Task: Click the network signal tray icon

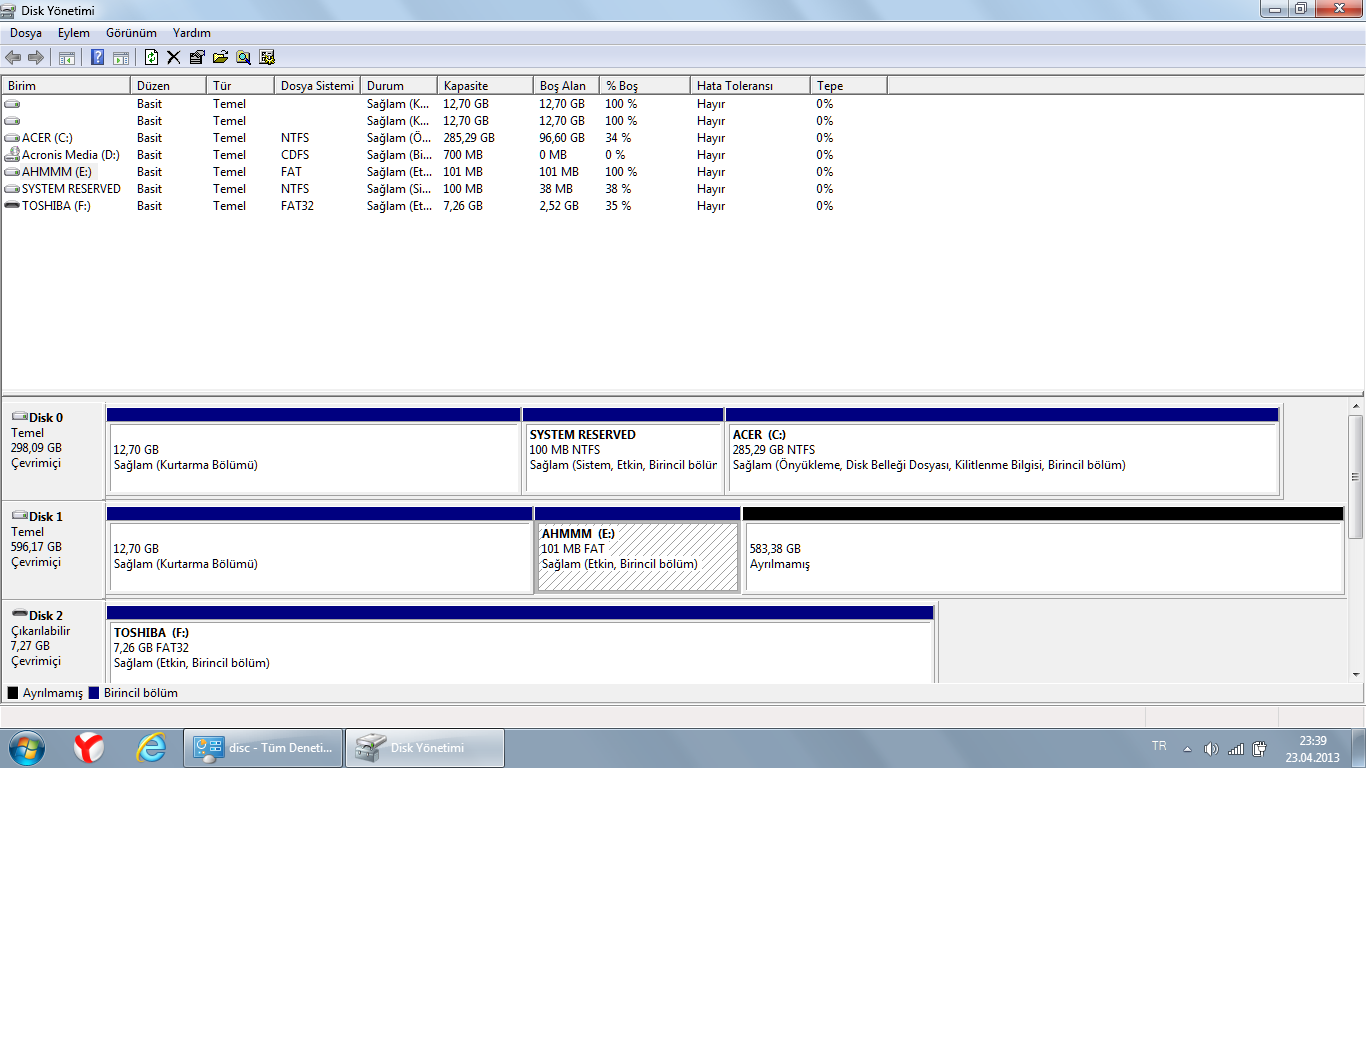Action: point(1236,749)
